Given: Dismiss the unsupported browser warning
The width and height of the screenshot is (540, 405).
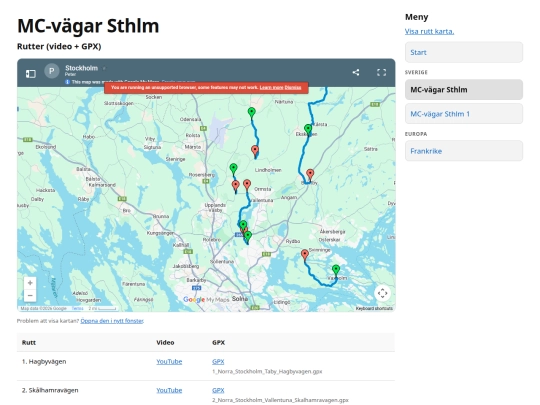Looking at the screenshot, I should (x=293, y=87).
